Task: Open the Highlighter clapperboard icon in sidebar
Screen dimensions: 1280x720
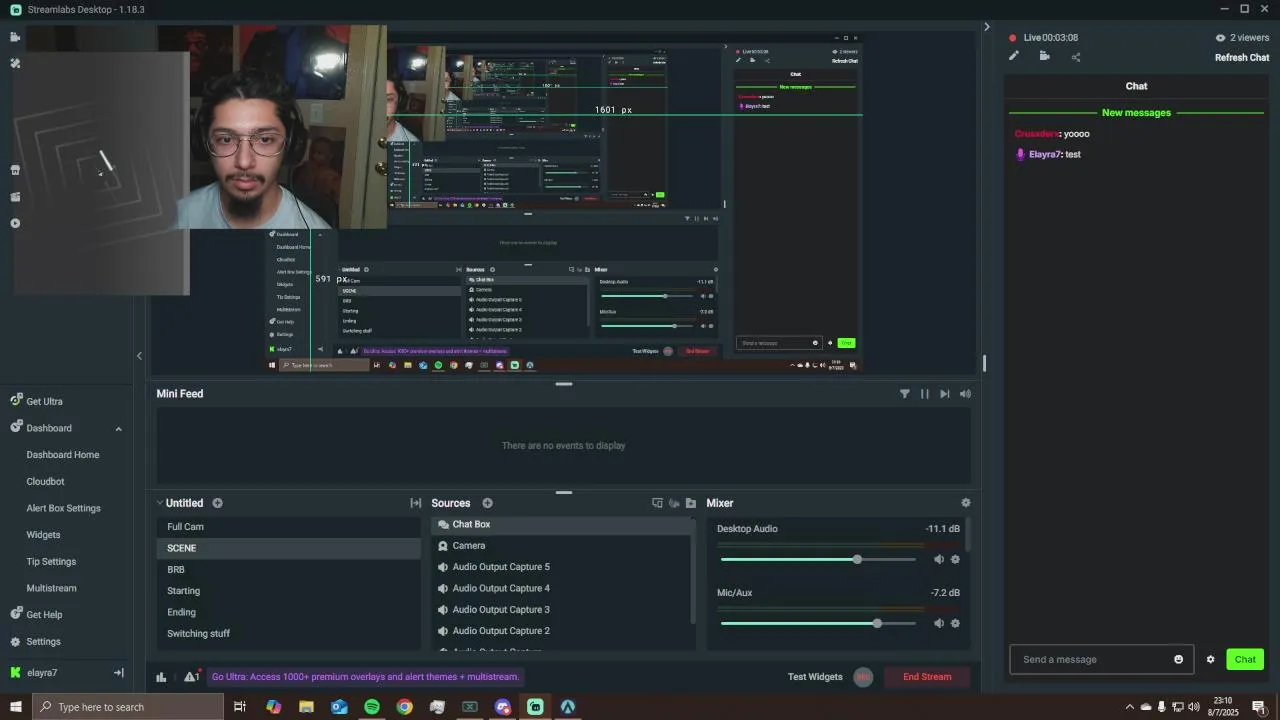Action: point(15,197)
